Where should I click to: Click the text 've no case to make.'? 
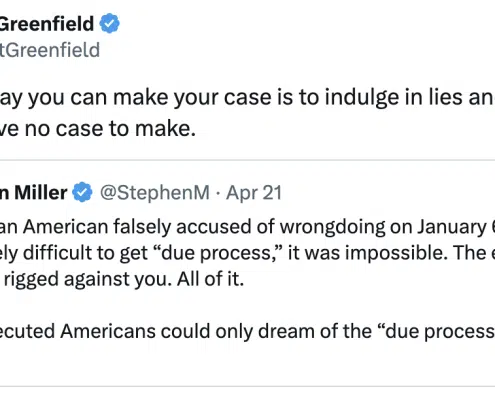tap(98, 129)
